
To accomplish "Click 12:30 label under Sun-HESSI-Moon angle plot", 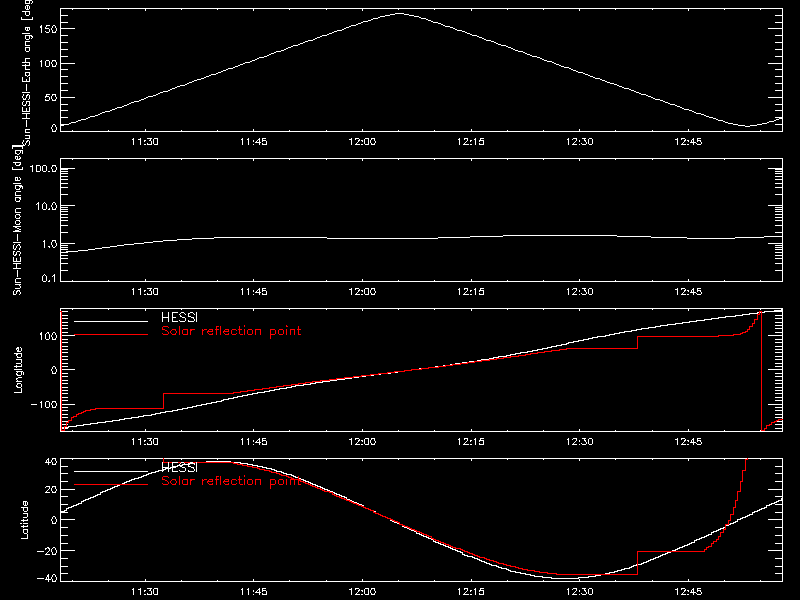I will [x=580, y=292].
